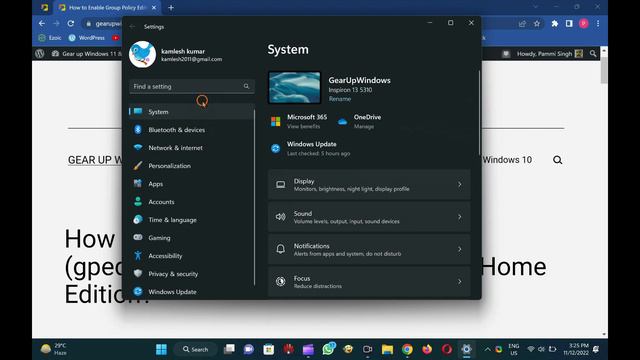Click the Windows 10 menu item on website

pyautogui.click(x=507, y=160)
